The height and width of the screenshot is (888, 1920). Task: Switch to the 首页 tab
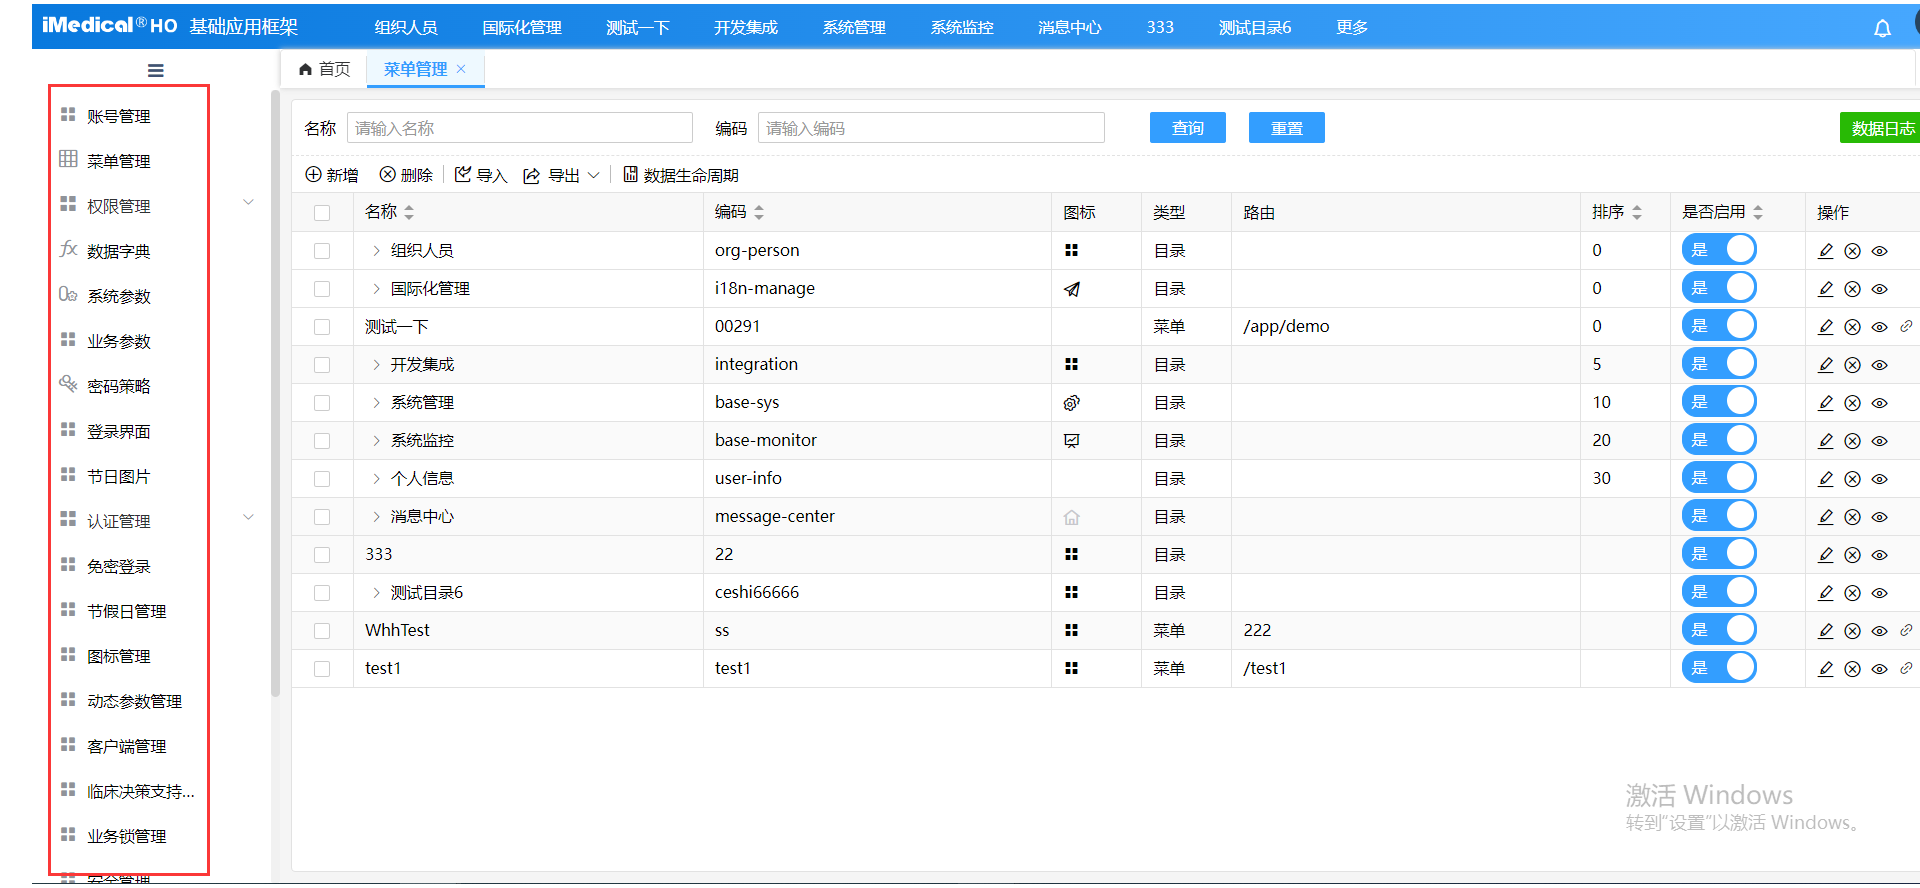(325, 69)
